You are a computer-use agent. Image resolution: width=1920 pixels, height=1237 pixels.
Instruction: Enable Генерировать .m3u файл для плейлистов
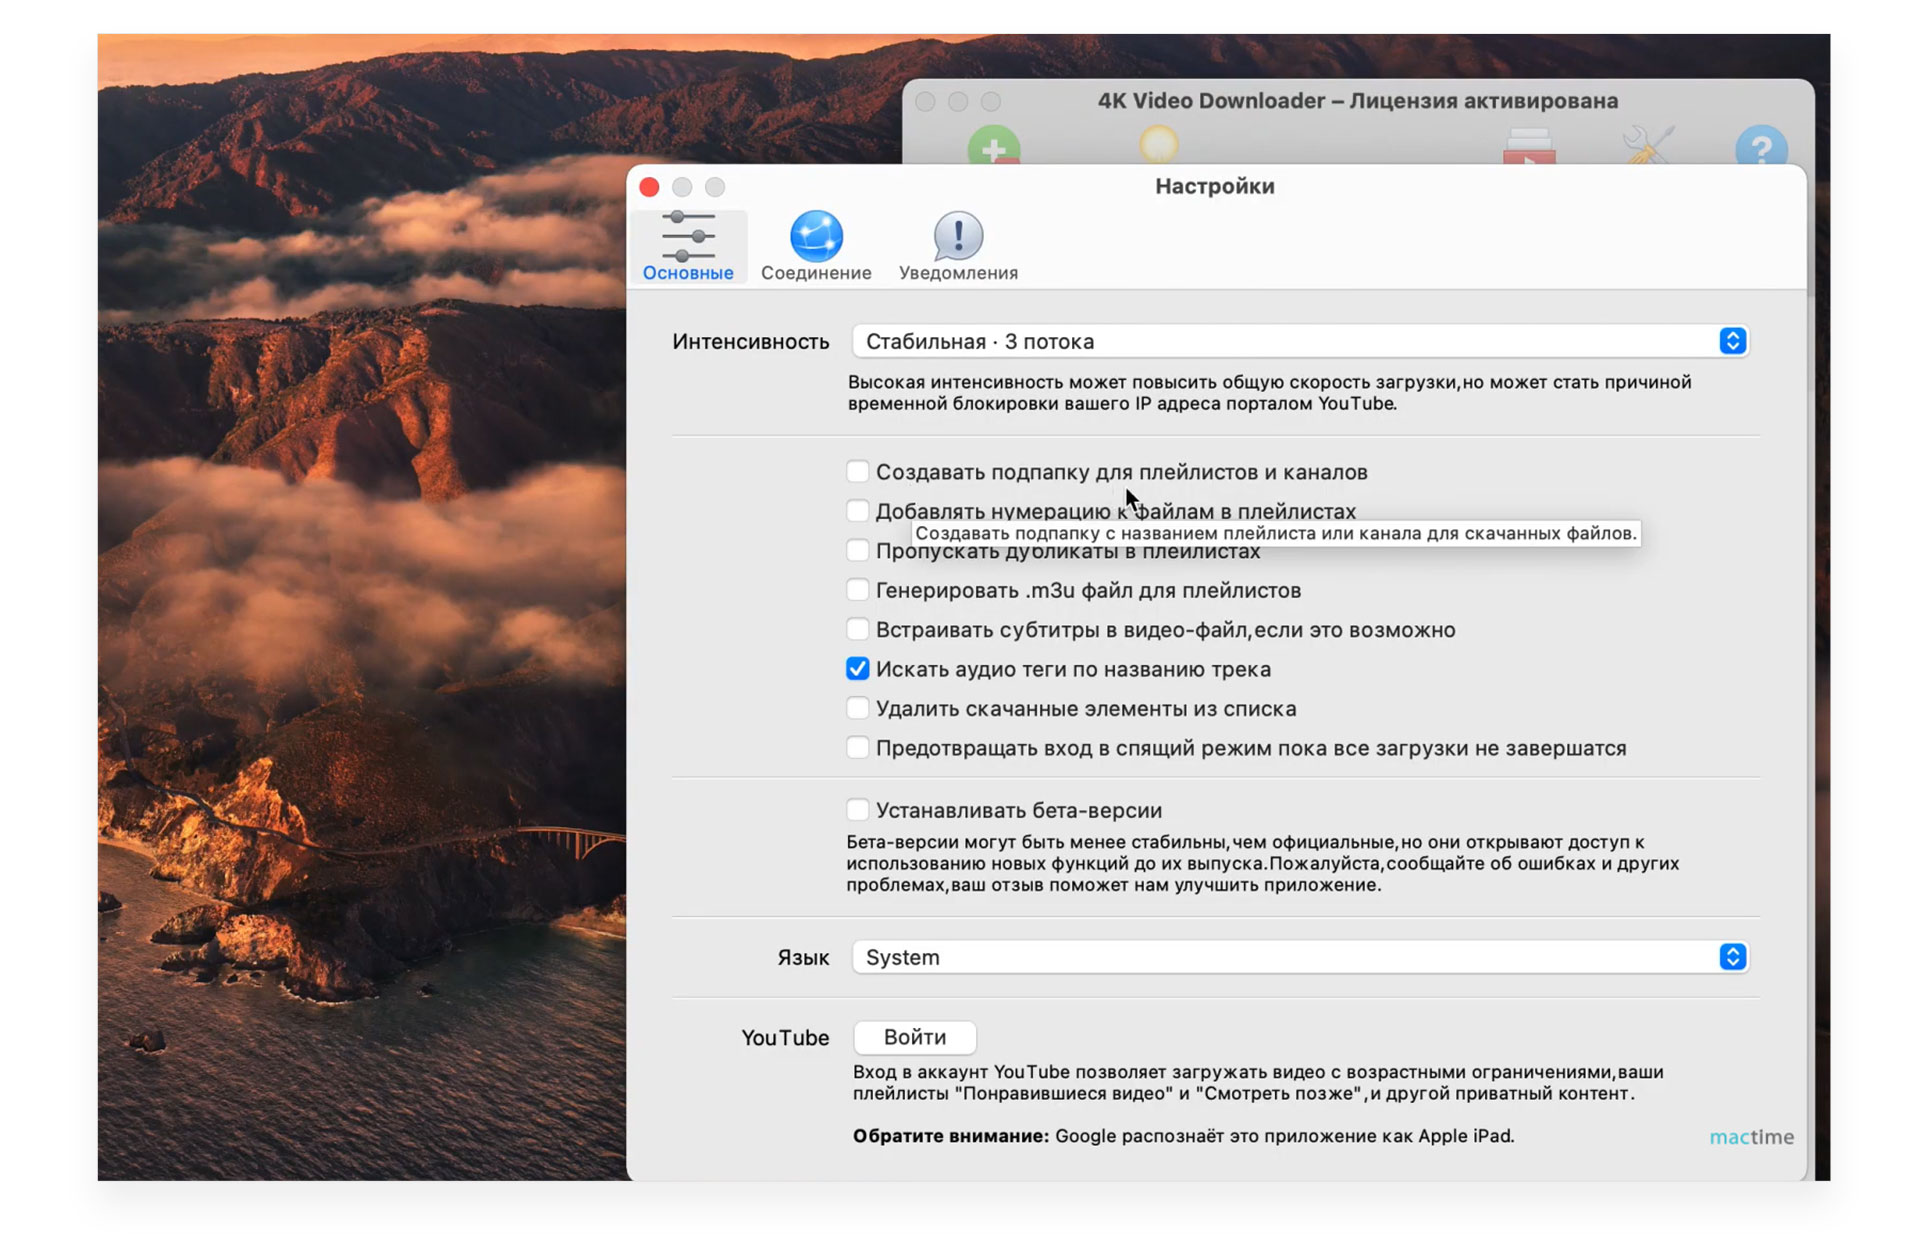point(857,590)
